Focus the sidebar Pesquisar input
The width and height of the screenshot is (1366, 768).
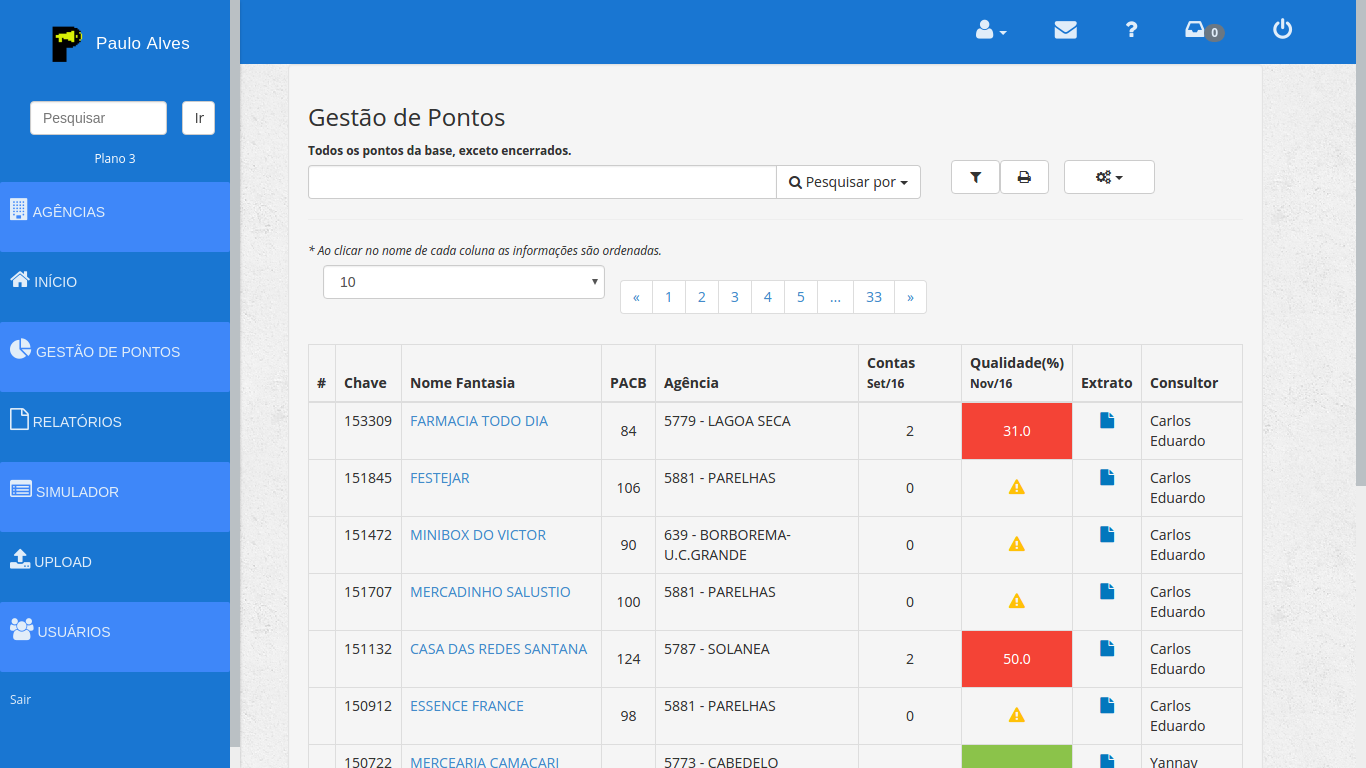pos(98,118)
